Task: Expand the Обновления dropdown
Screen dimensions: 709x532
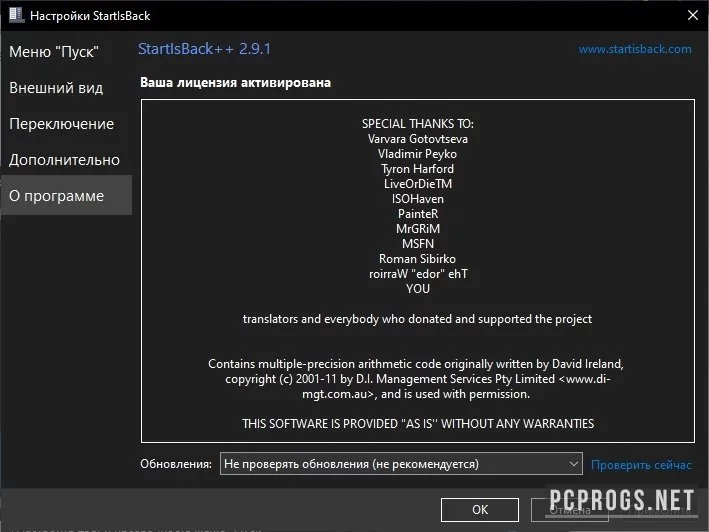Action: click(401, 464)
